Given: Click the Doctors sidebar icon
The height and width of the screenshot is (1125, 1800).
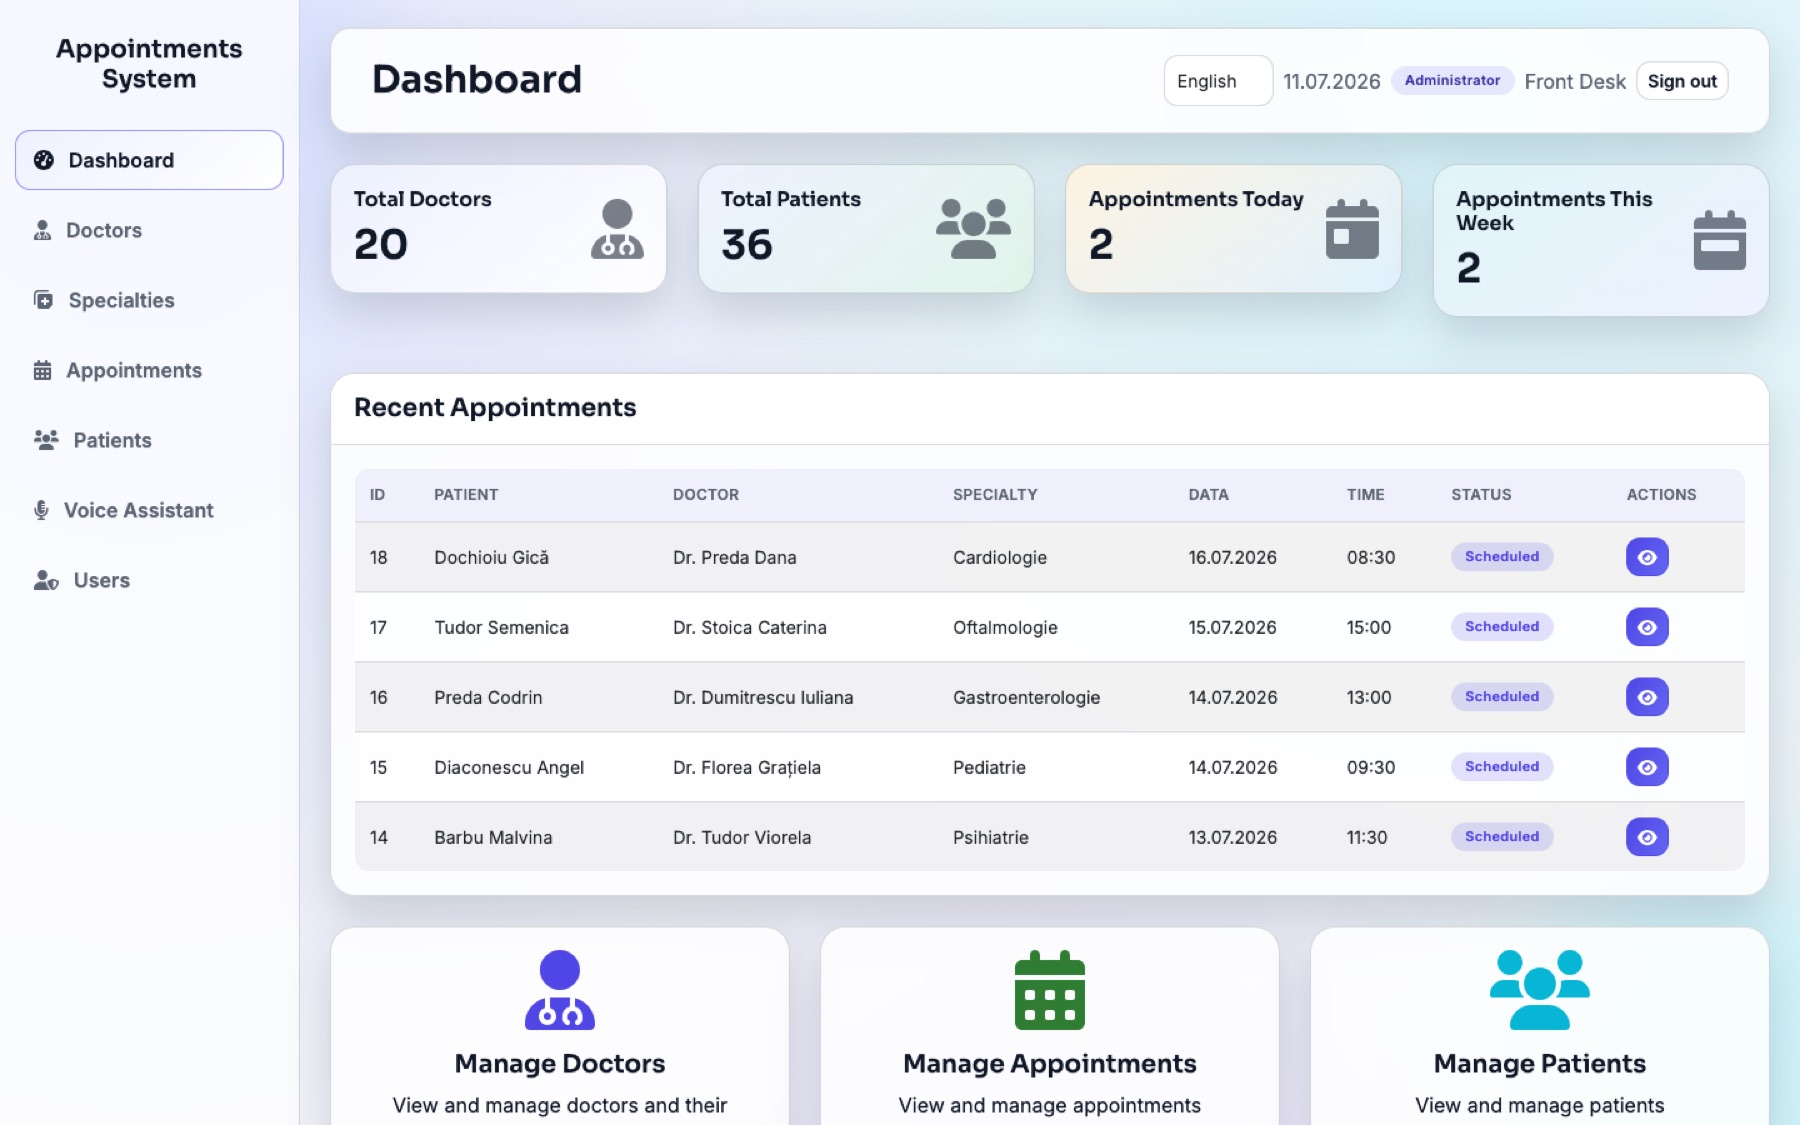Looking at the screenshot, I should (x=42, y=230).
